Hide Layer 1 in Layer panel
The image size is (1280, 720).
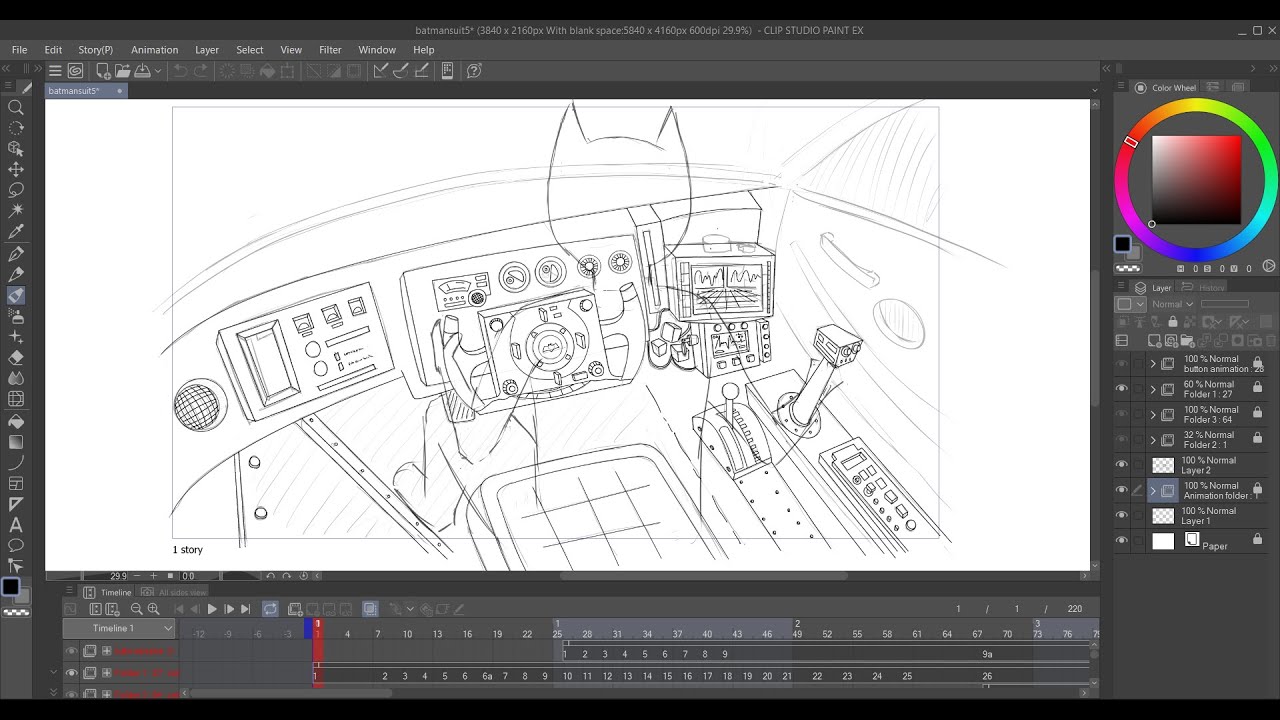[1121, 515]
